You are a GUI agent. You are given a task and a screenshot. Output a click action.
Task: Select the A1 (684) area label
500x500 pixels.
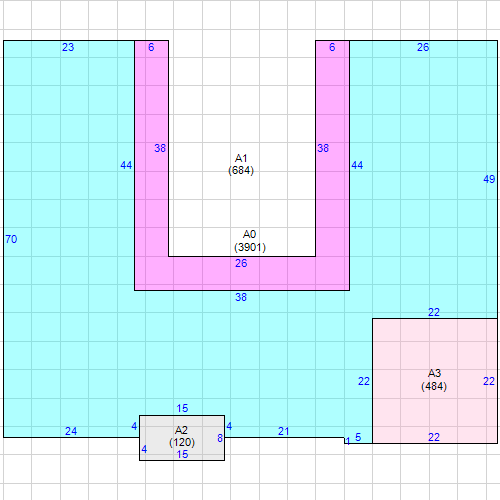[x=241, y=164]
